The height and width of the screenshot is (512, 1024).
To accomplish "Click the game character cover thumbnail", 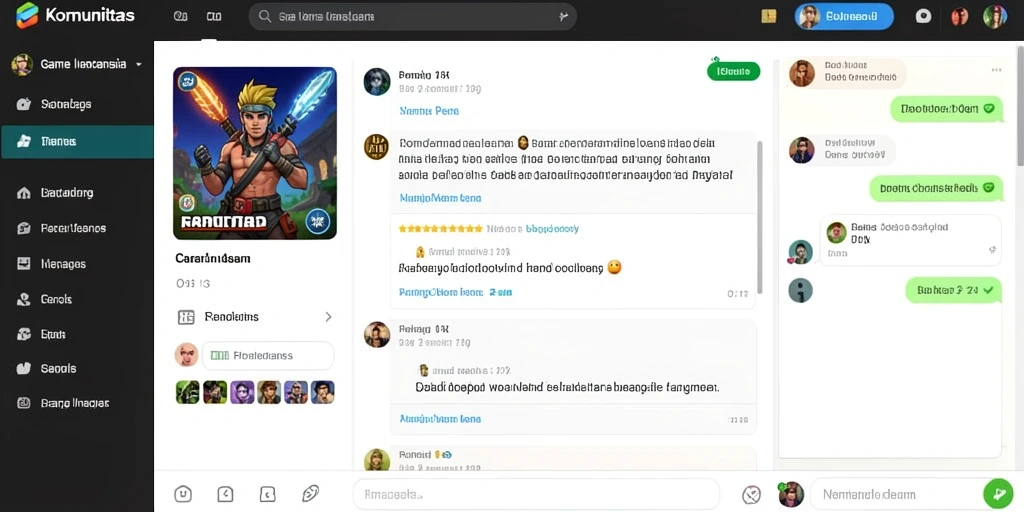I will click(x=255, y=153).
